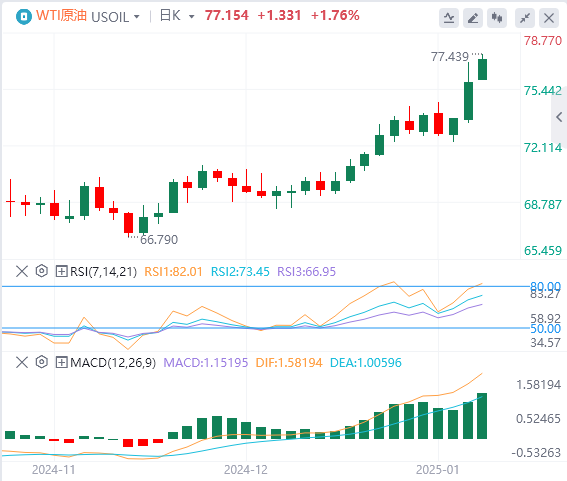Open USOIL symbol dropdown arrow
The image size is (567, 481).
pos(137,17)
